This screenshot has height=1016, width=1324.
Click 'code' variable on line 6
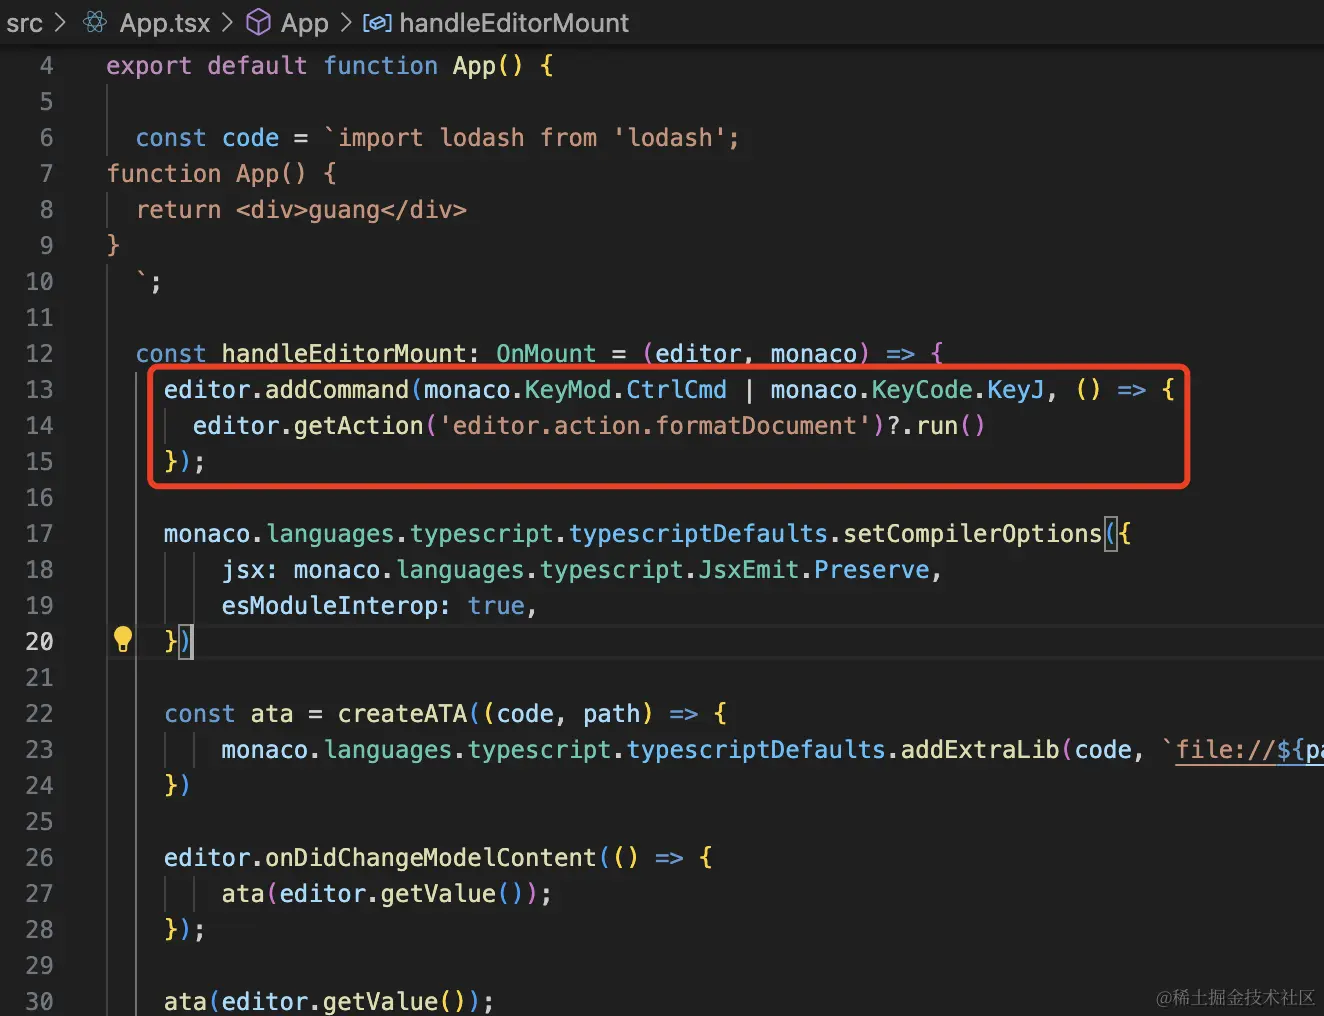(250, 138)
